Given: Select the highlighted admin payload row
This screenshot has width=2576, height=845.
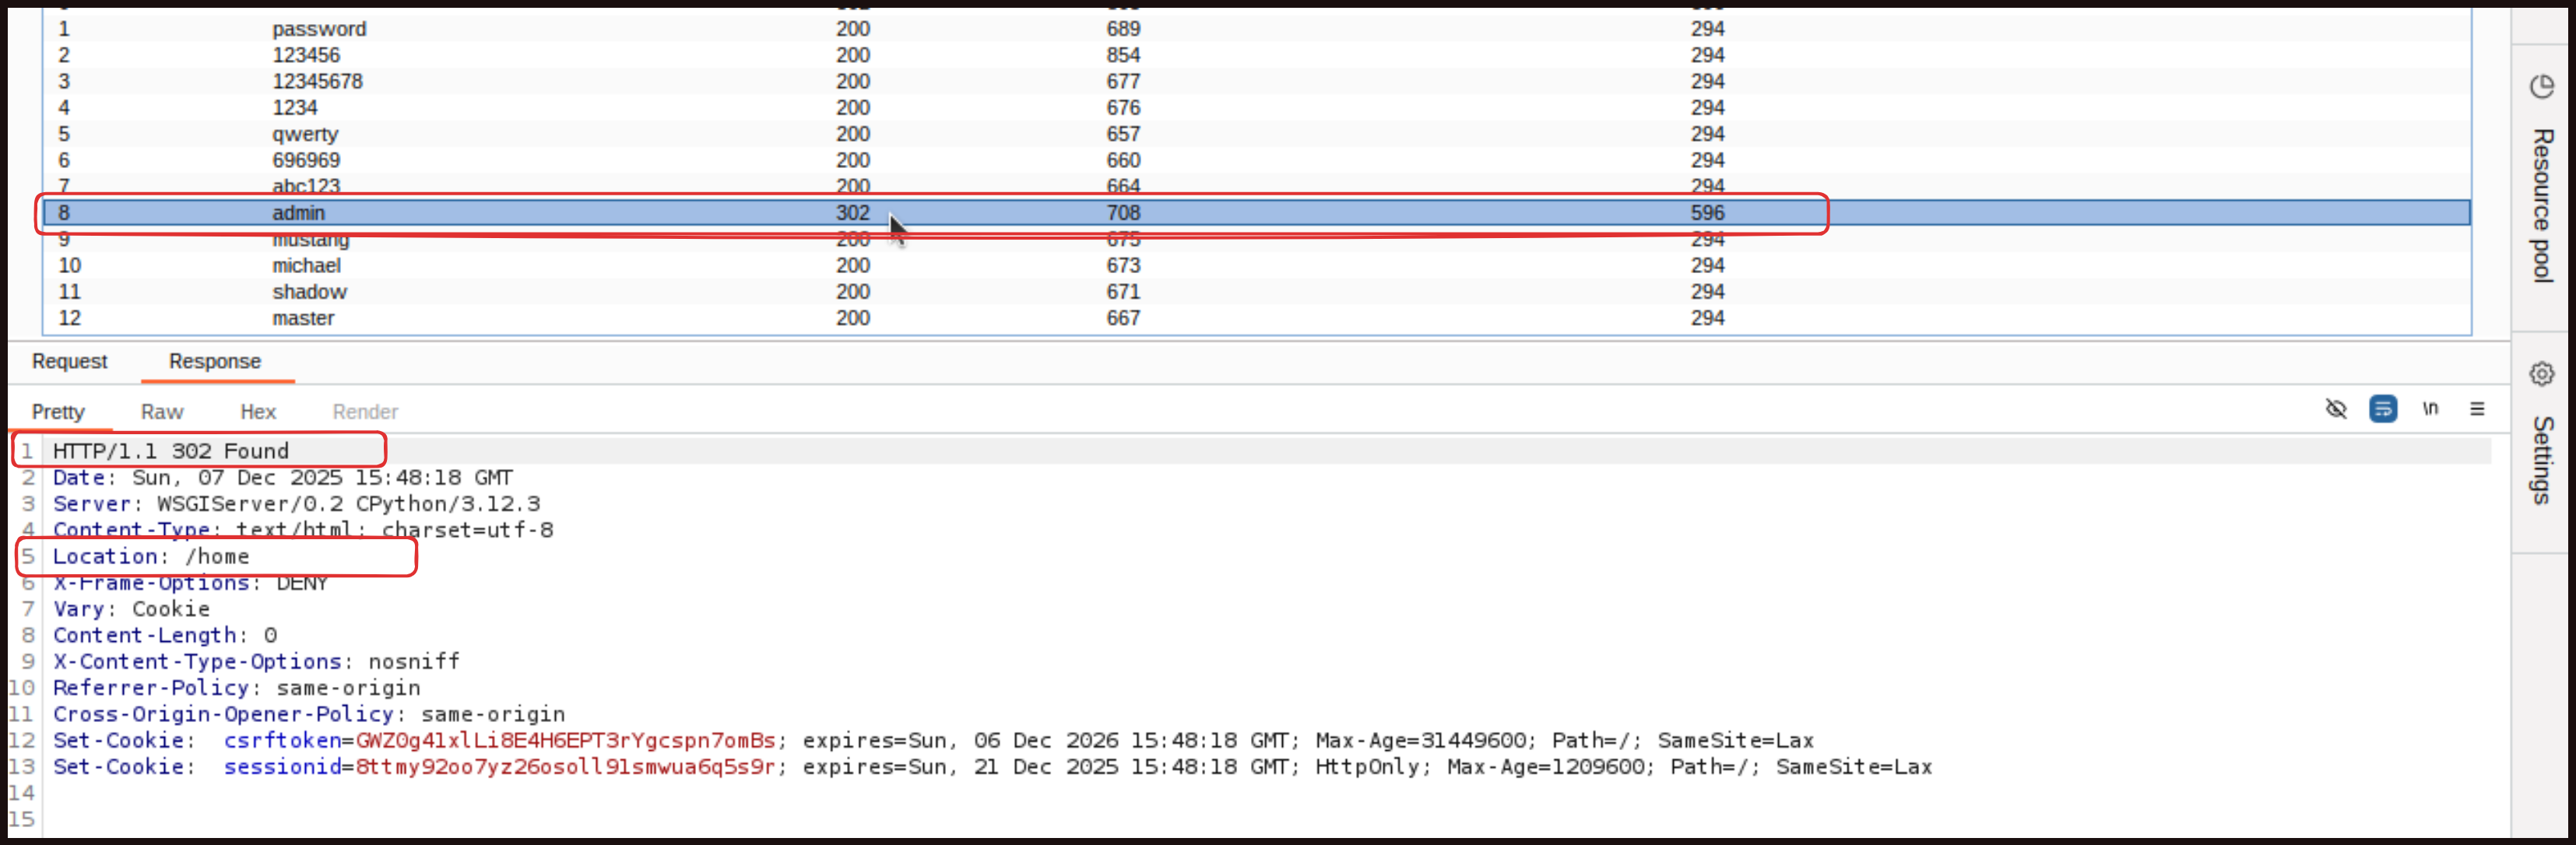Looking at the screenshot, I should 1257,213.
